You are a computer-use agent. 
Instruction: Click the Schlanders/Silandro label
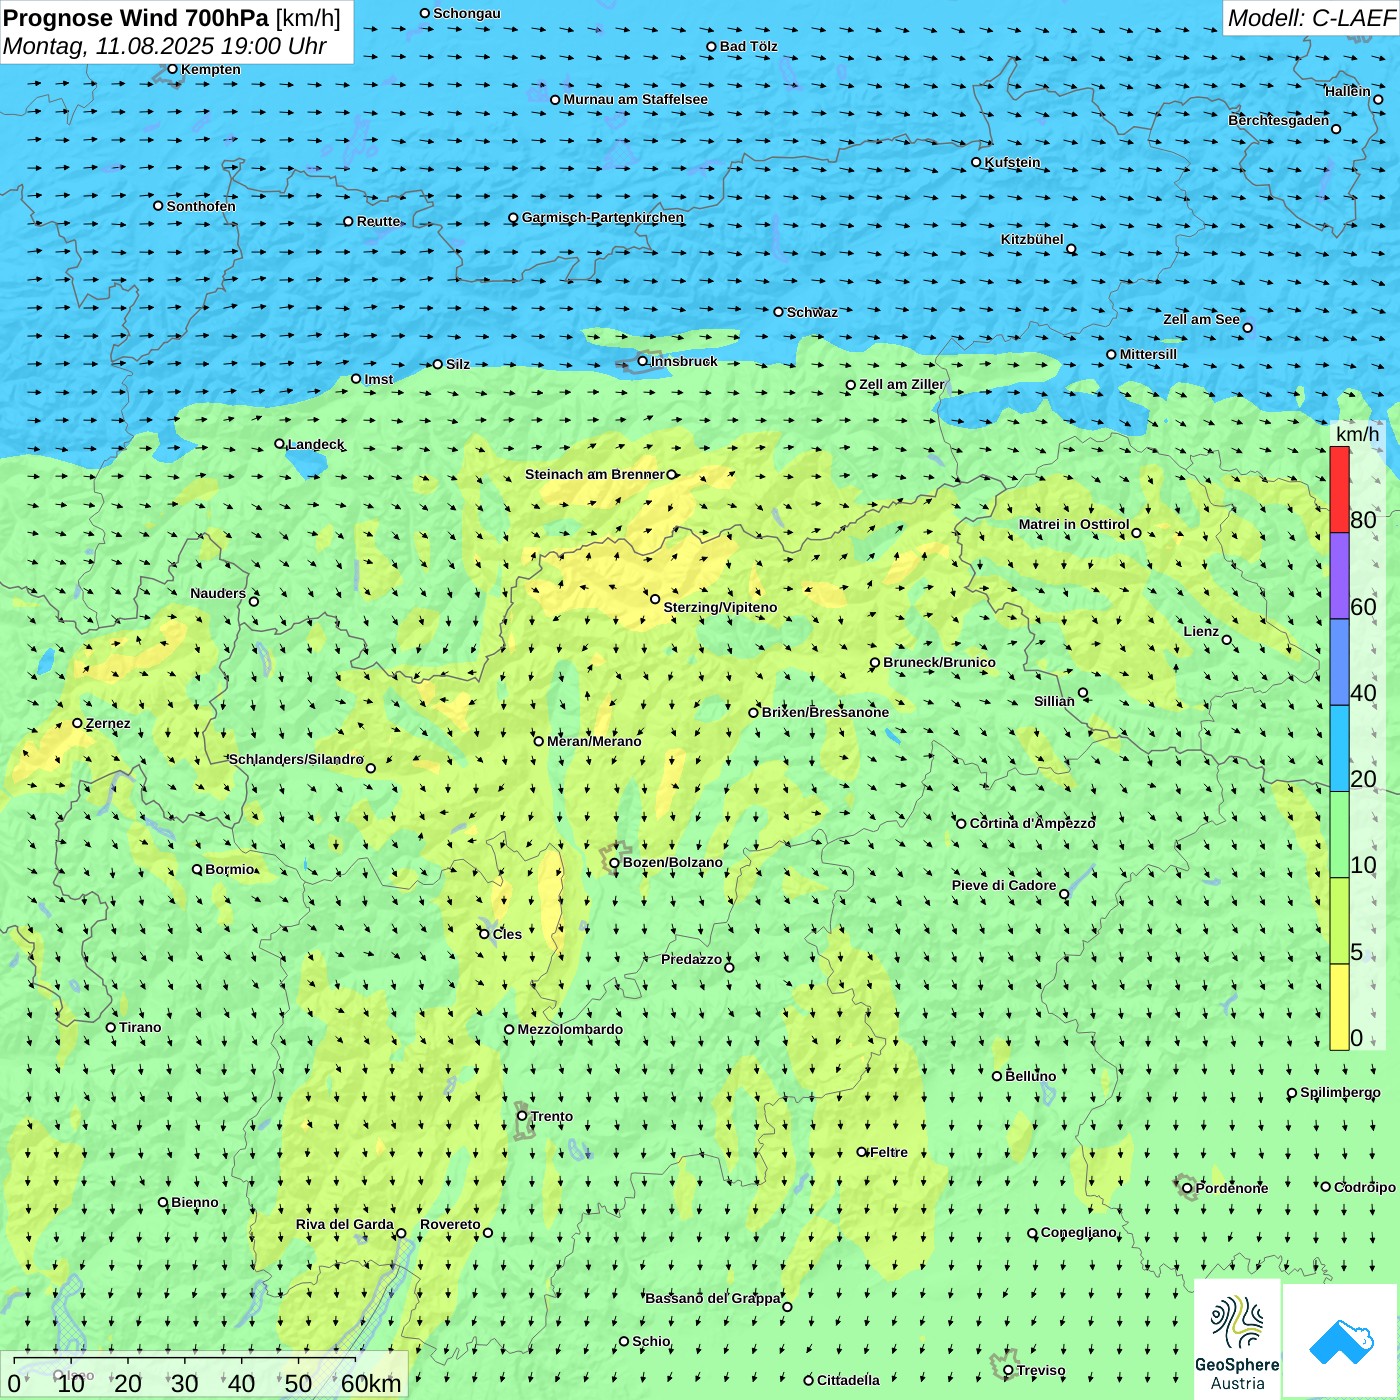tap(296, 759)
